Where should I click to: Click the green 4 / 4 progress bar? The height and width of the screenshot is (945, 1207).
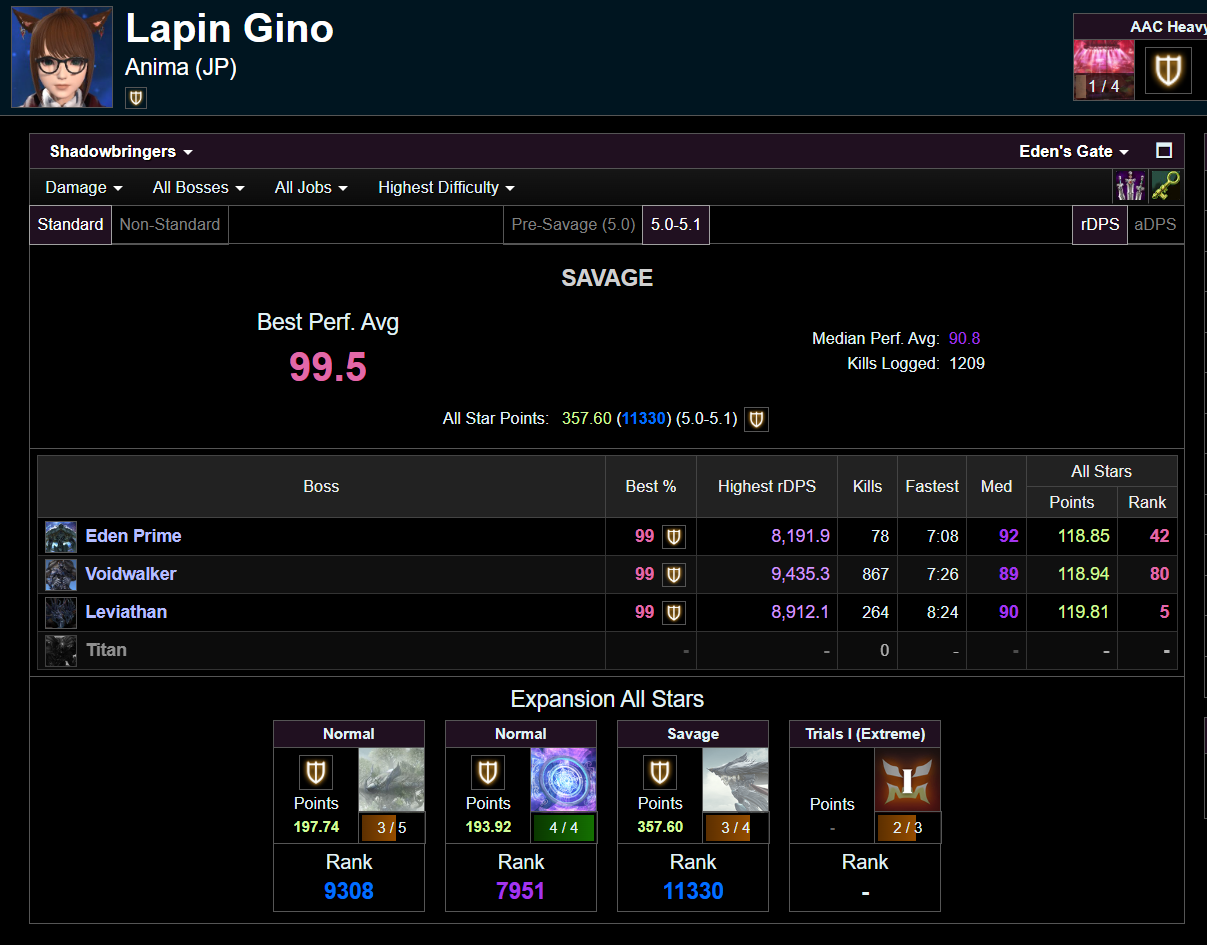tap(563, 828)
